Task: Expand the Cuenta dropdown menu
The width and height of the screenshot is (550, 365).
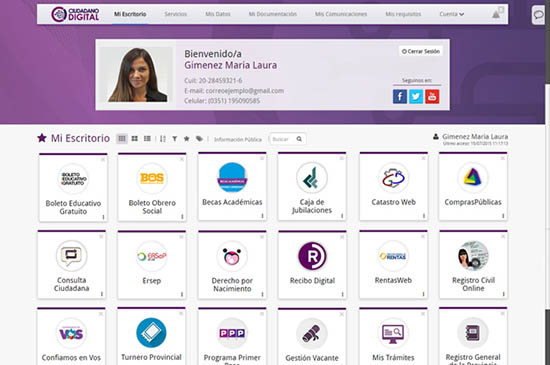Action: tap(451, 14)
